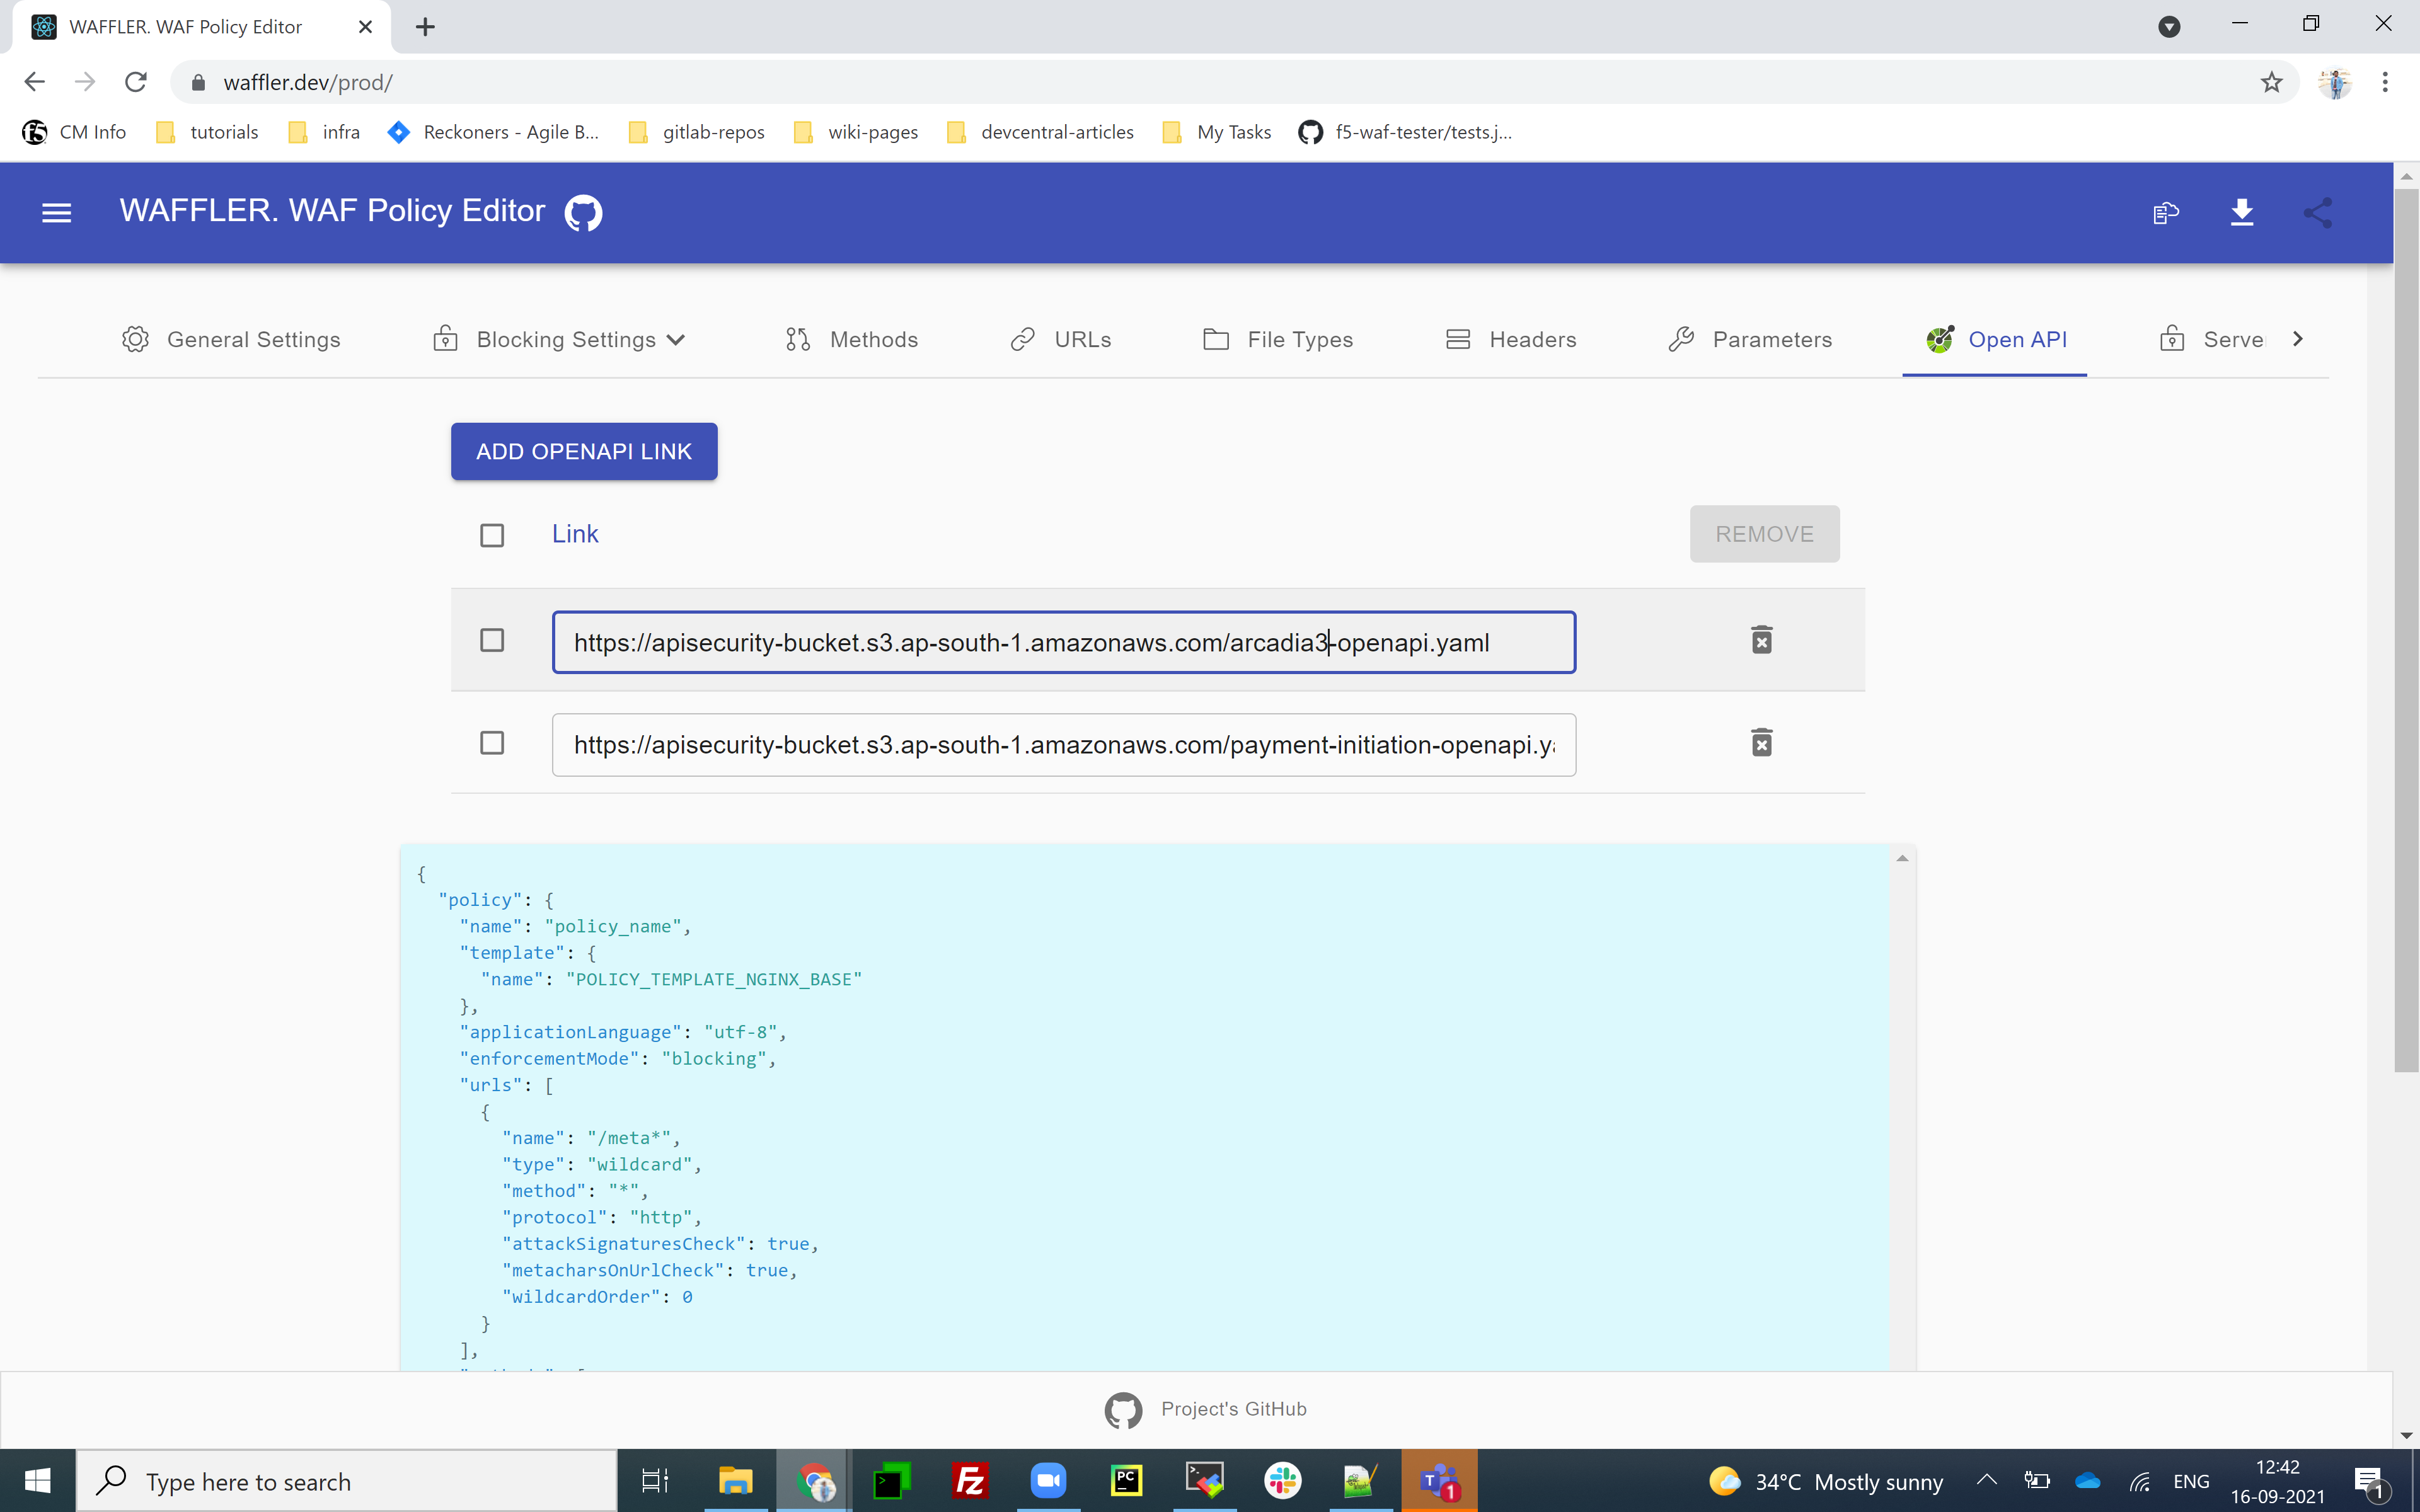Switch to the General Settings tab
The image size is (2420, 1512).
(x=231, y=340)
